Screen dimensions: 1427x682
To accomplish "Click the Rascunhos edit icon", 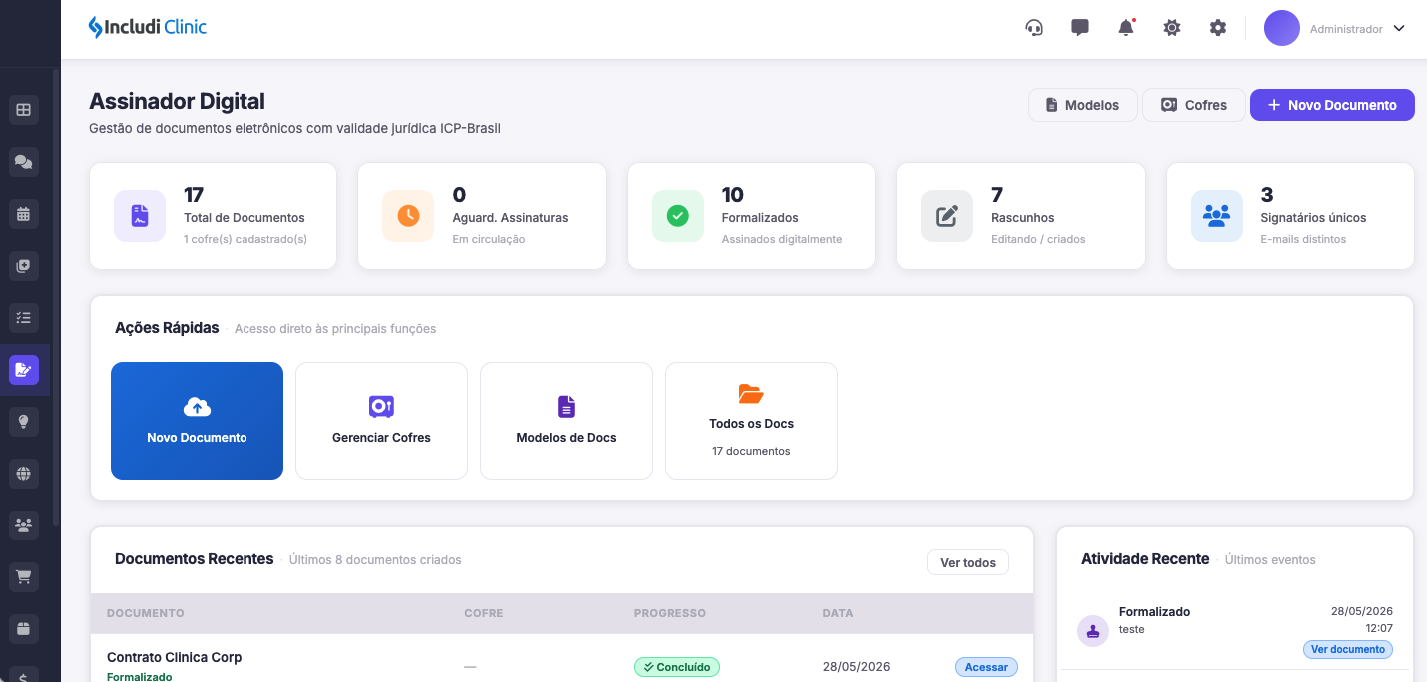I will pyautogui.click(x=947, y=216).
